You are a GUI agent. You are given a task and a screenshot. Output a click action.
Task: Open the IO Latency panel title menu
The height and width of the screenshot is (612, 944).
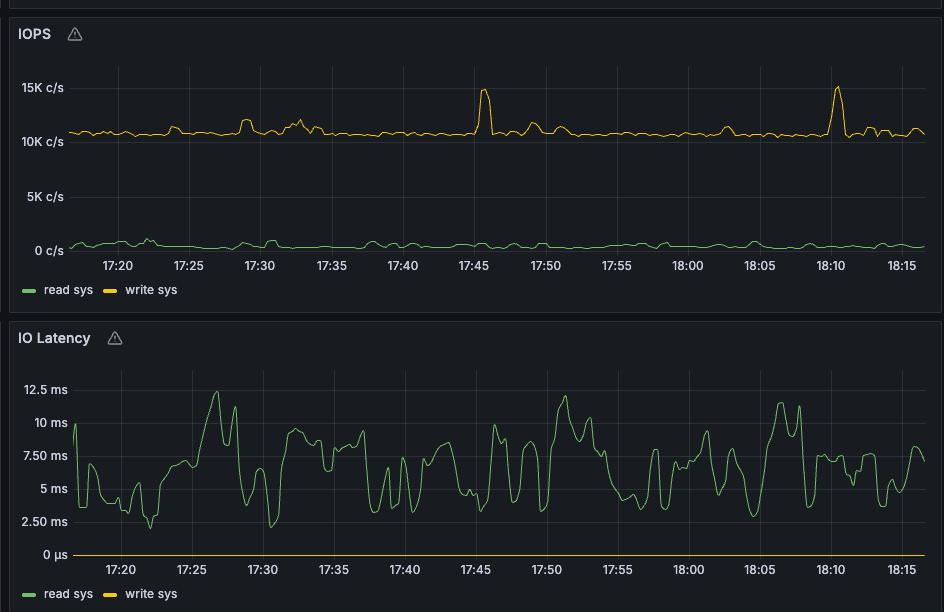[54, 338]
